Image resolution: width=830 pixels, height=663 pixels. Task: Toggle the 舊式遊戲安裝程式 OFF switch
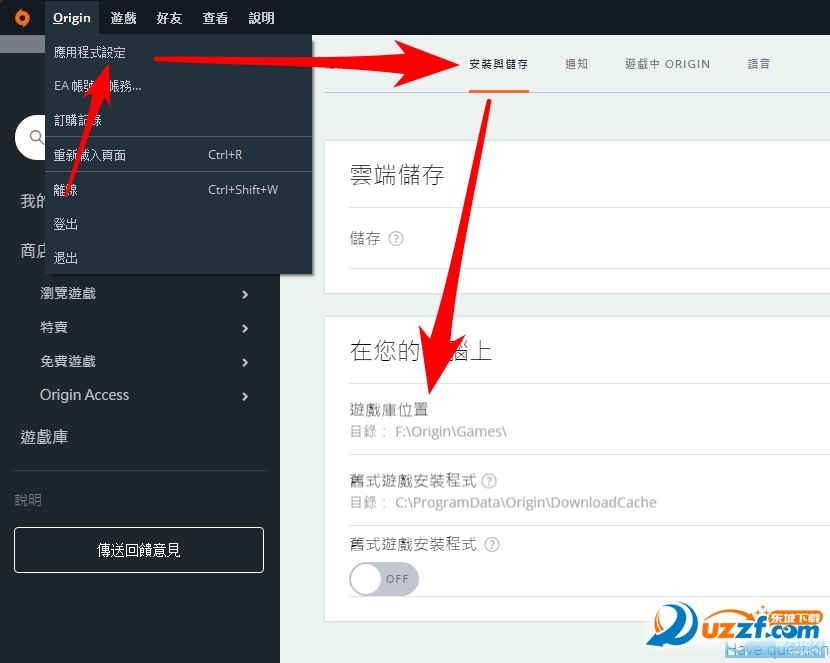click(384, 579)
